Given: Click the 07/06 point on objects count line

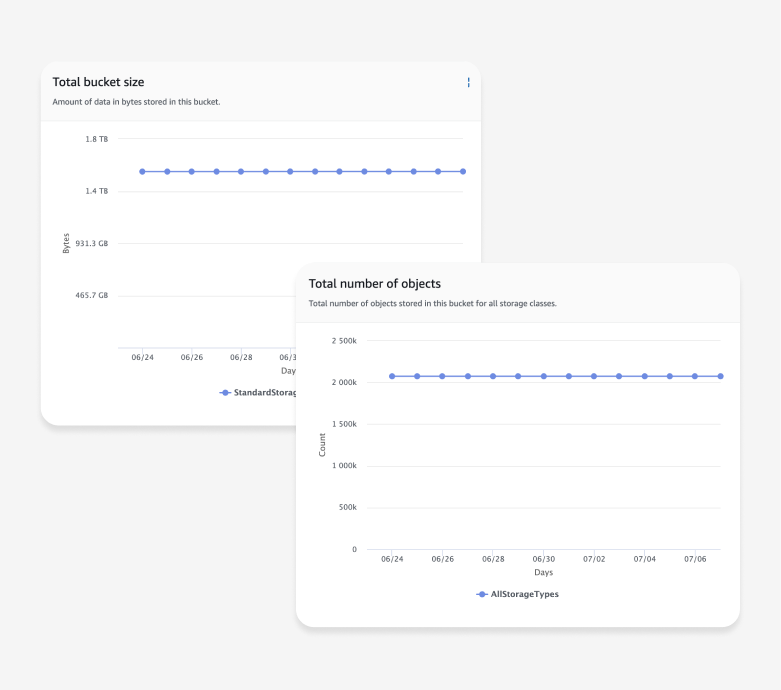Looking at the screenshot, I should pos(695,376).
